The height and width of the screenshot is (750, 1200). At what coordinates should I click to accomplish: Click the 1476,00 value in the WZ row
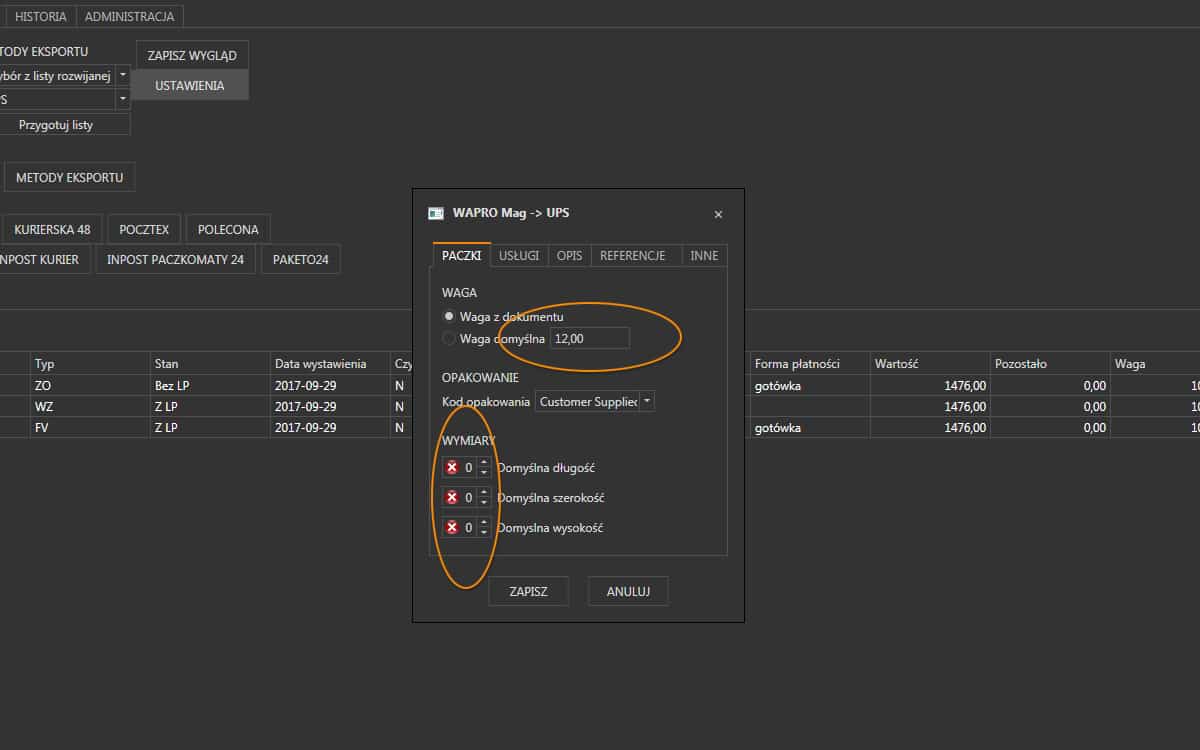[x=930, y=406]
